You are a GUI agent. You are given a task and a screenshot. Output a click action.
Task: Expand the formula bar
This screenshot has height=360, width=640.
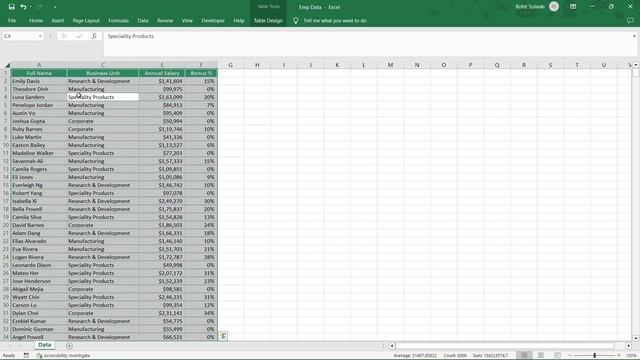tap(634, 36)
